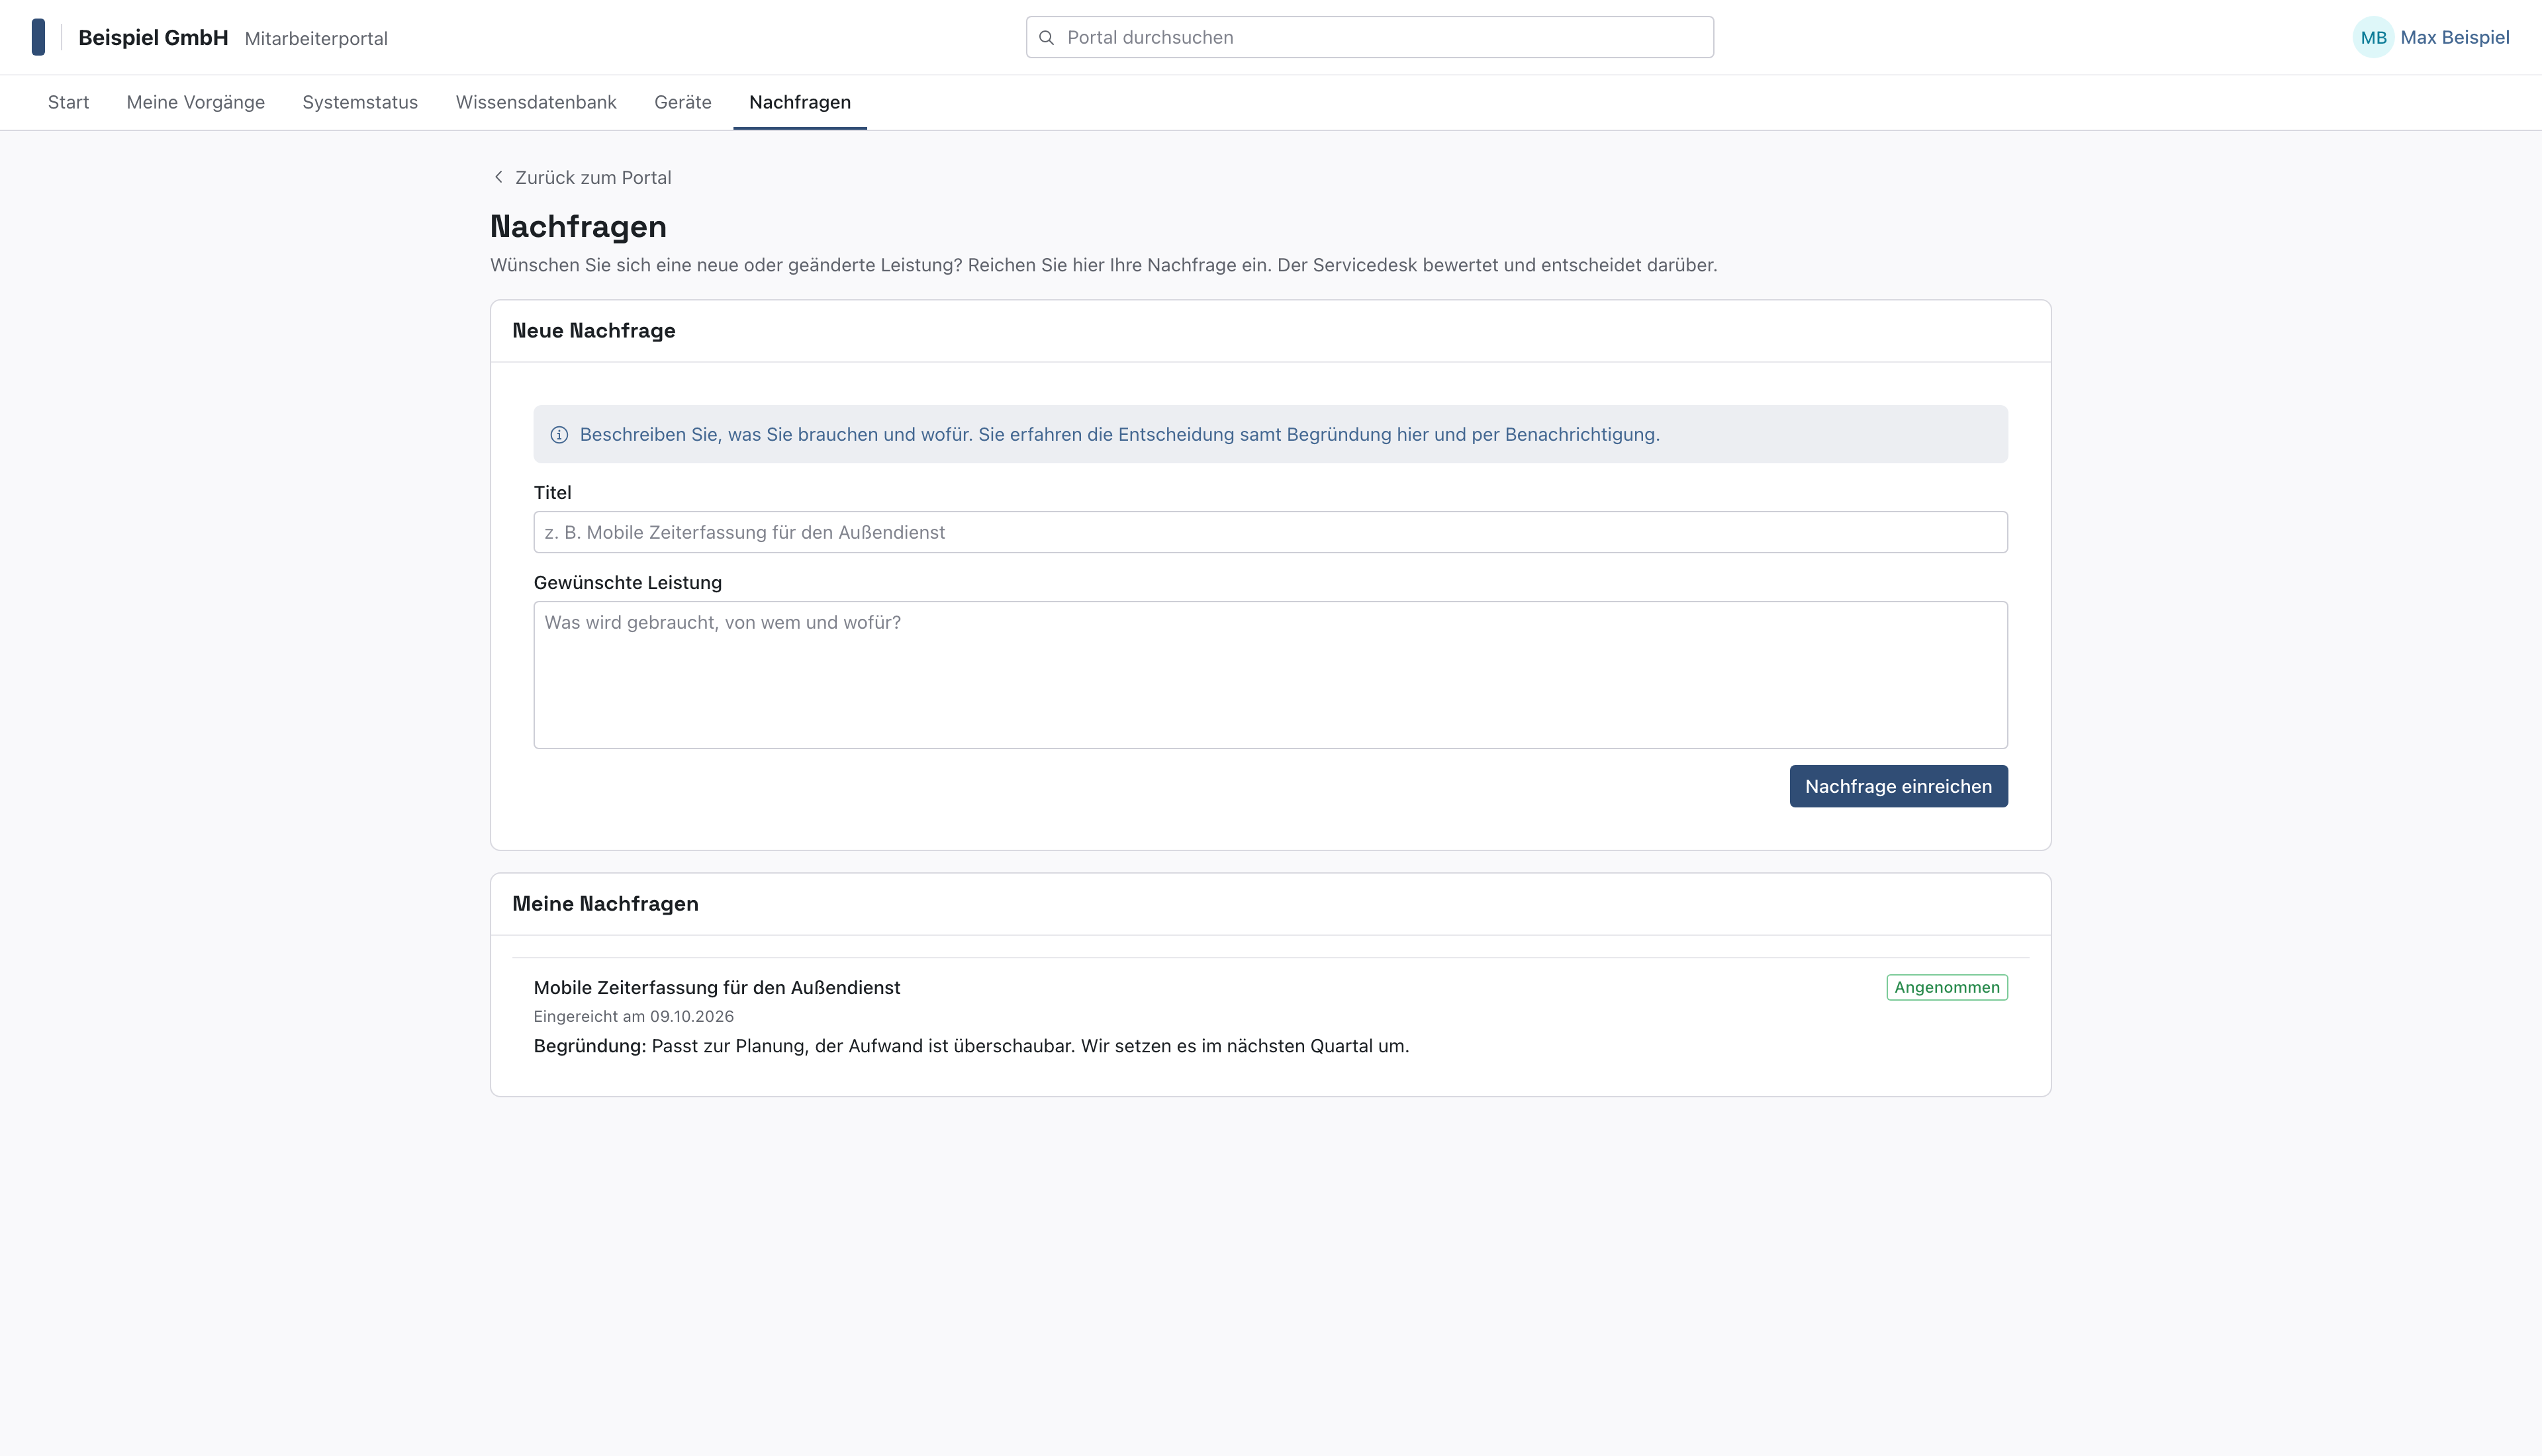Click the search magnifier icon
Screen dimensions: 2542x1456
[x=1046, y=38]
